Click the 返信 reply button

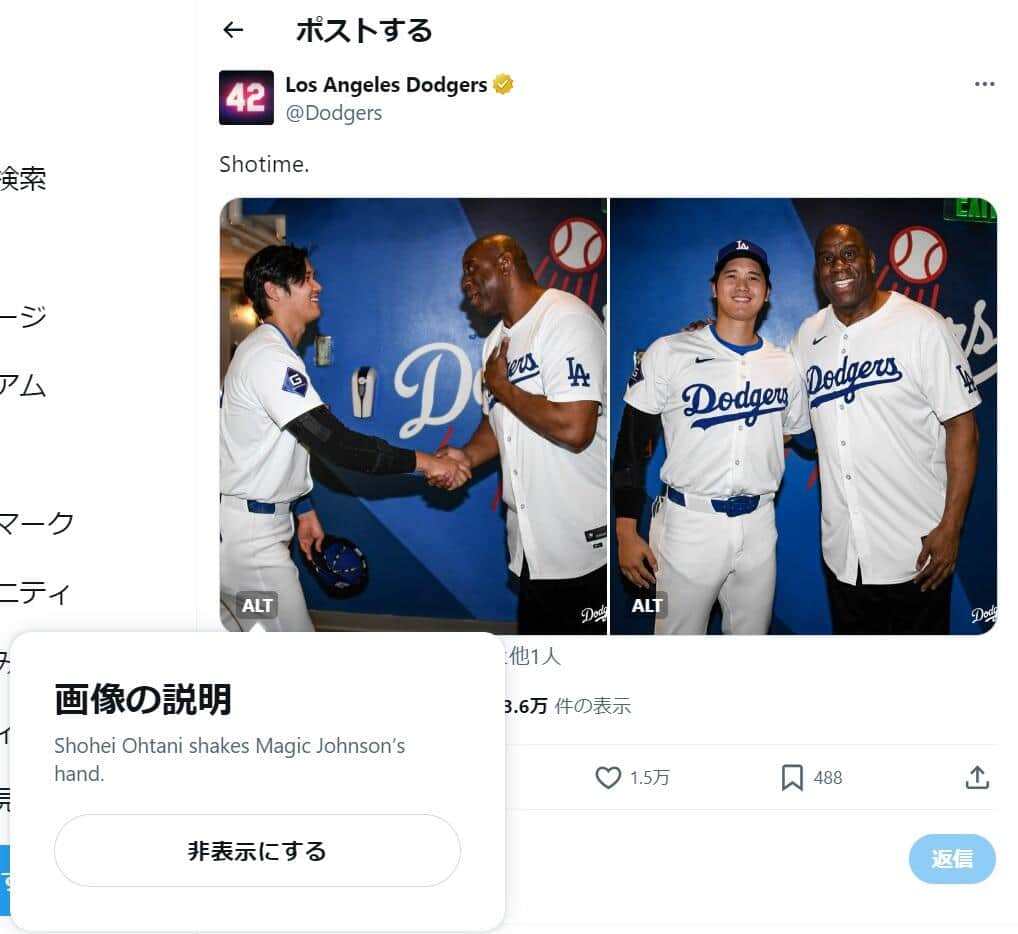951,858
